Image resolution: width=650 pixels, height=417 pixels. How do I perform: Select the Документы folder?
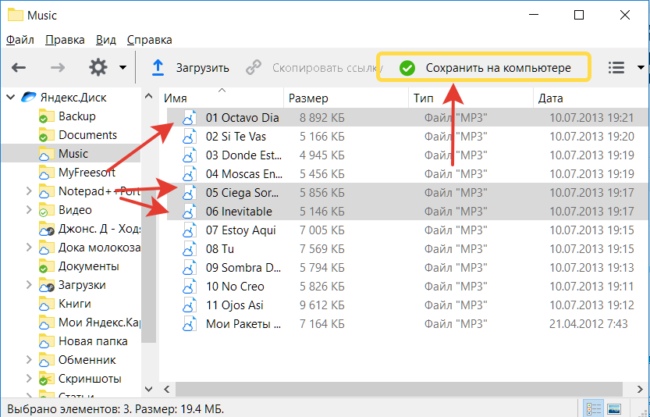[x=89, y=266]
